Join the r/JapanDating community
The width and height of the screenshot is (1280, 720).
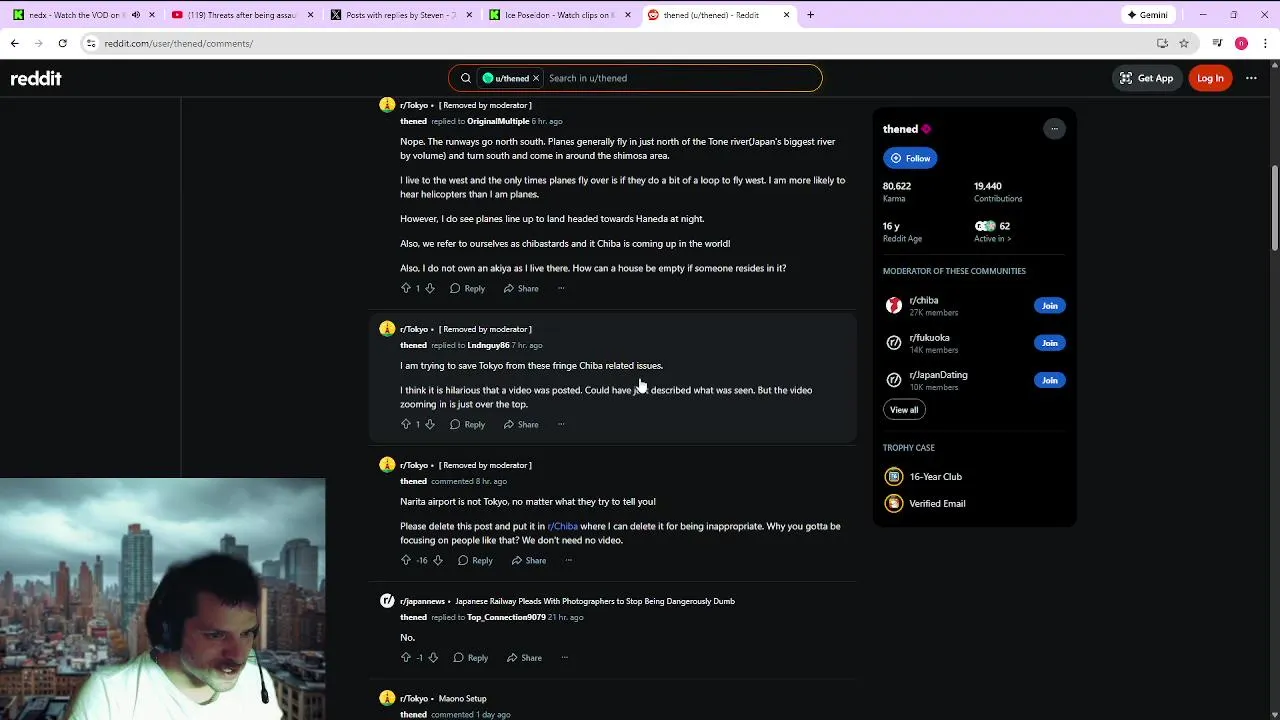tap(1049, 380)
